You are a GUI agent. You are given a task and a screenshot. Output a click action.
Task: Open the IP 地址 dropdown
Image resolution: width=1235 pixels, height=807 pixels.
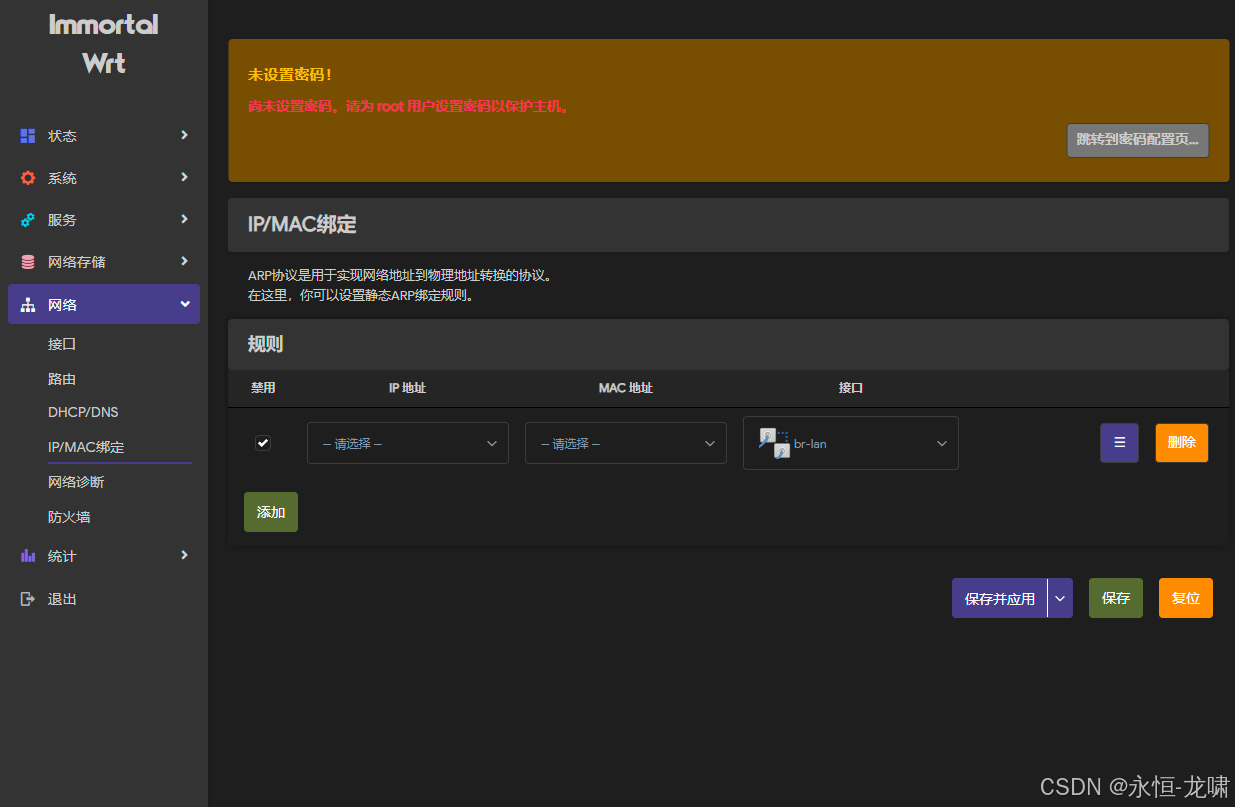coord(408,443)
